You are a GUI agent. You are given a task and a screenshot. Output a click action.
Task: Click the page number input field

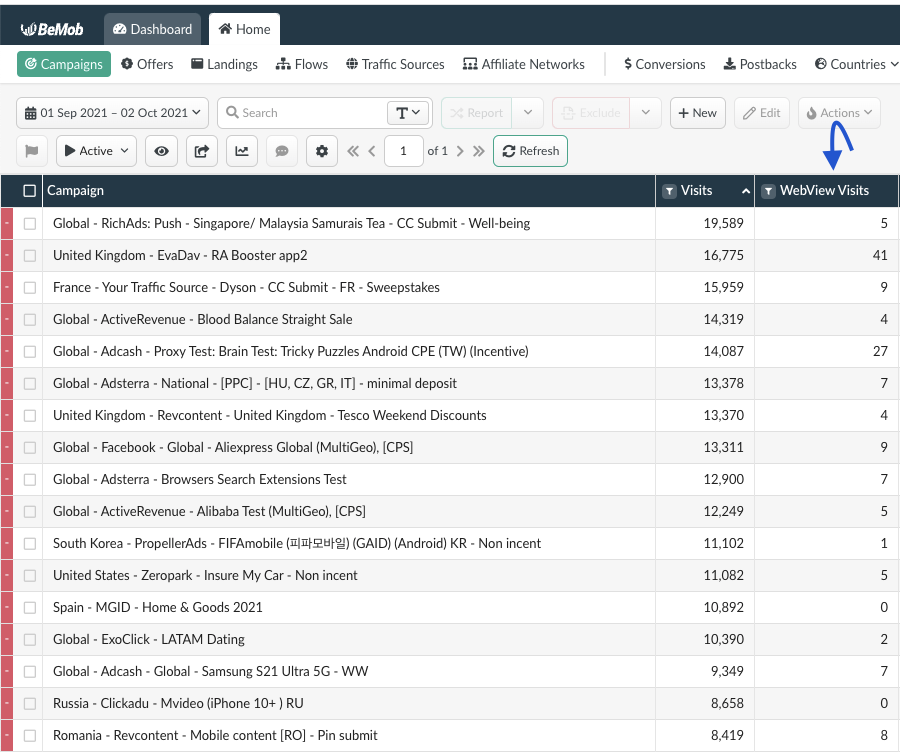click(404, 151)
